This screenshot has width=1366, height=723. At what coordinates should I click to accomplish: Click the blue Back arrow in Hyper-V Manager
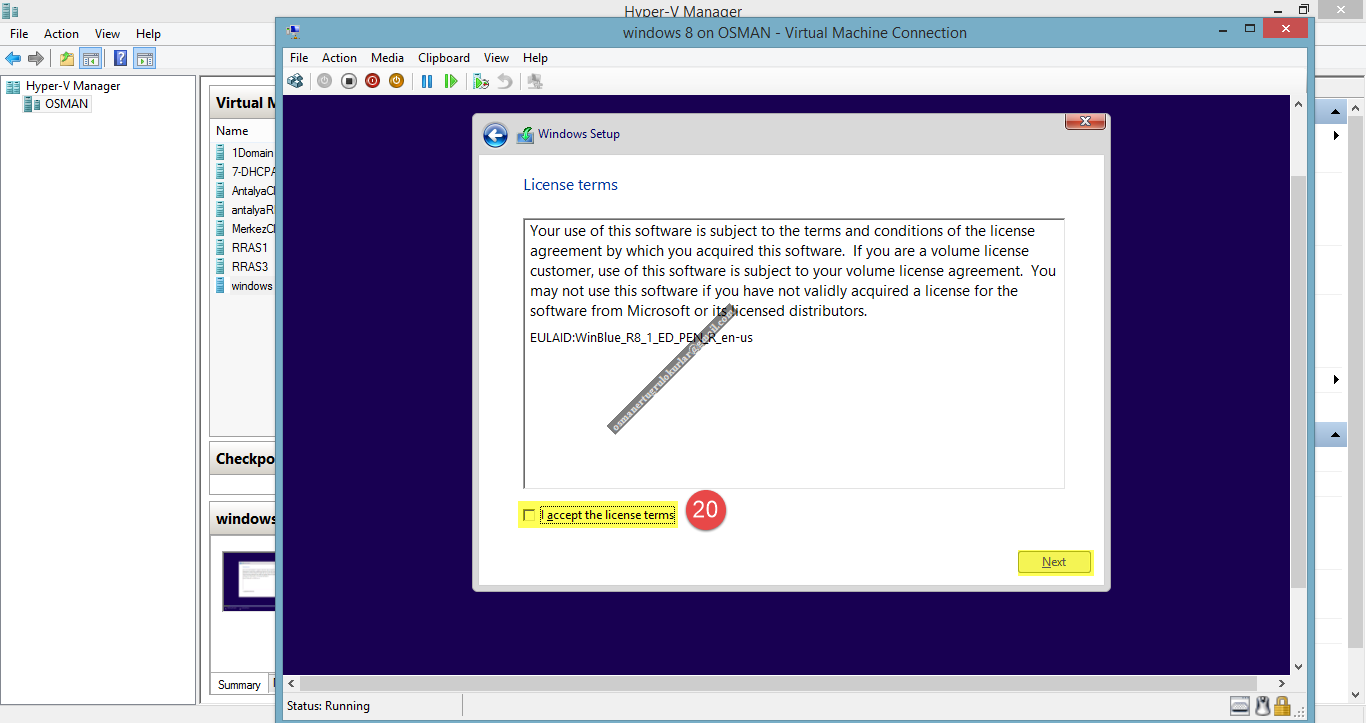coord(13,58)
